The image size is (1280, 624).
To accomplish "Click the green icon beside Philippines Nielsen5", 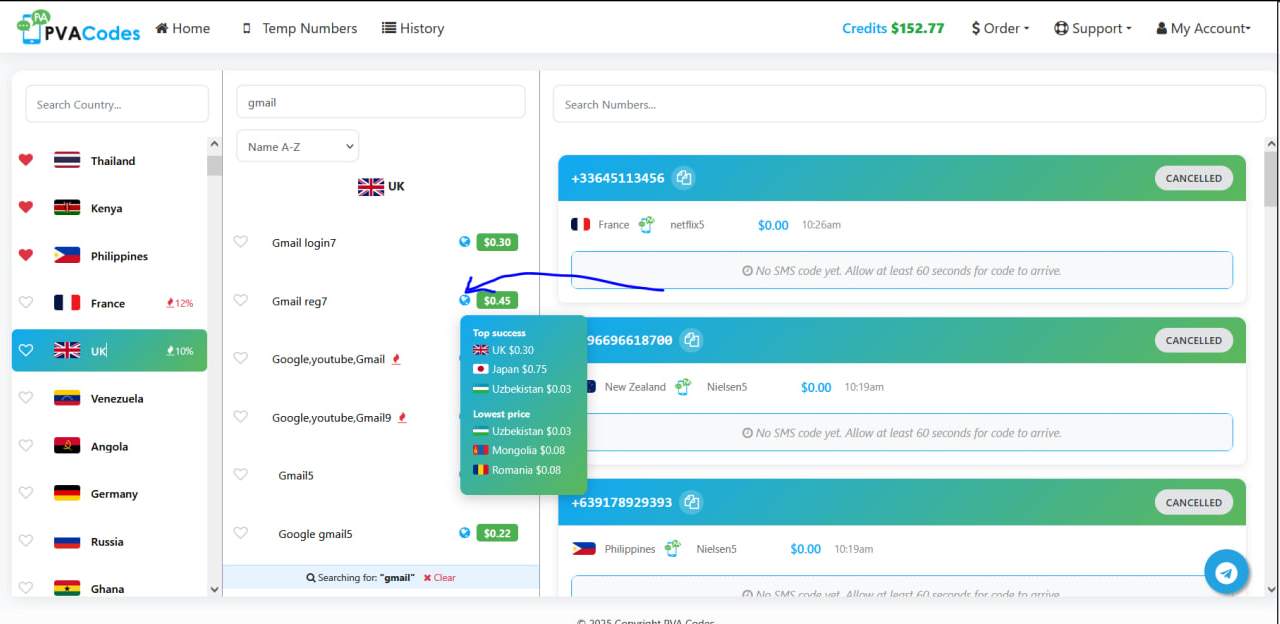I will coord(673,548).
